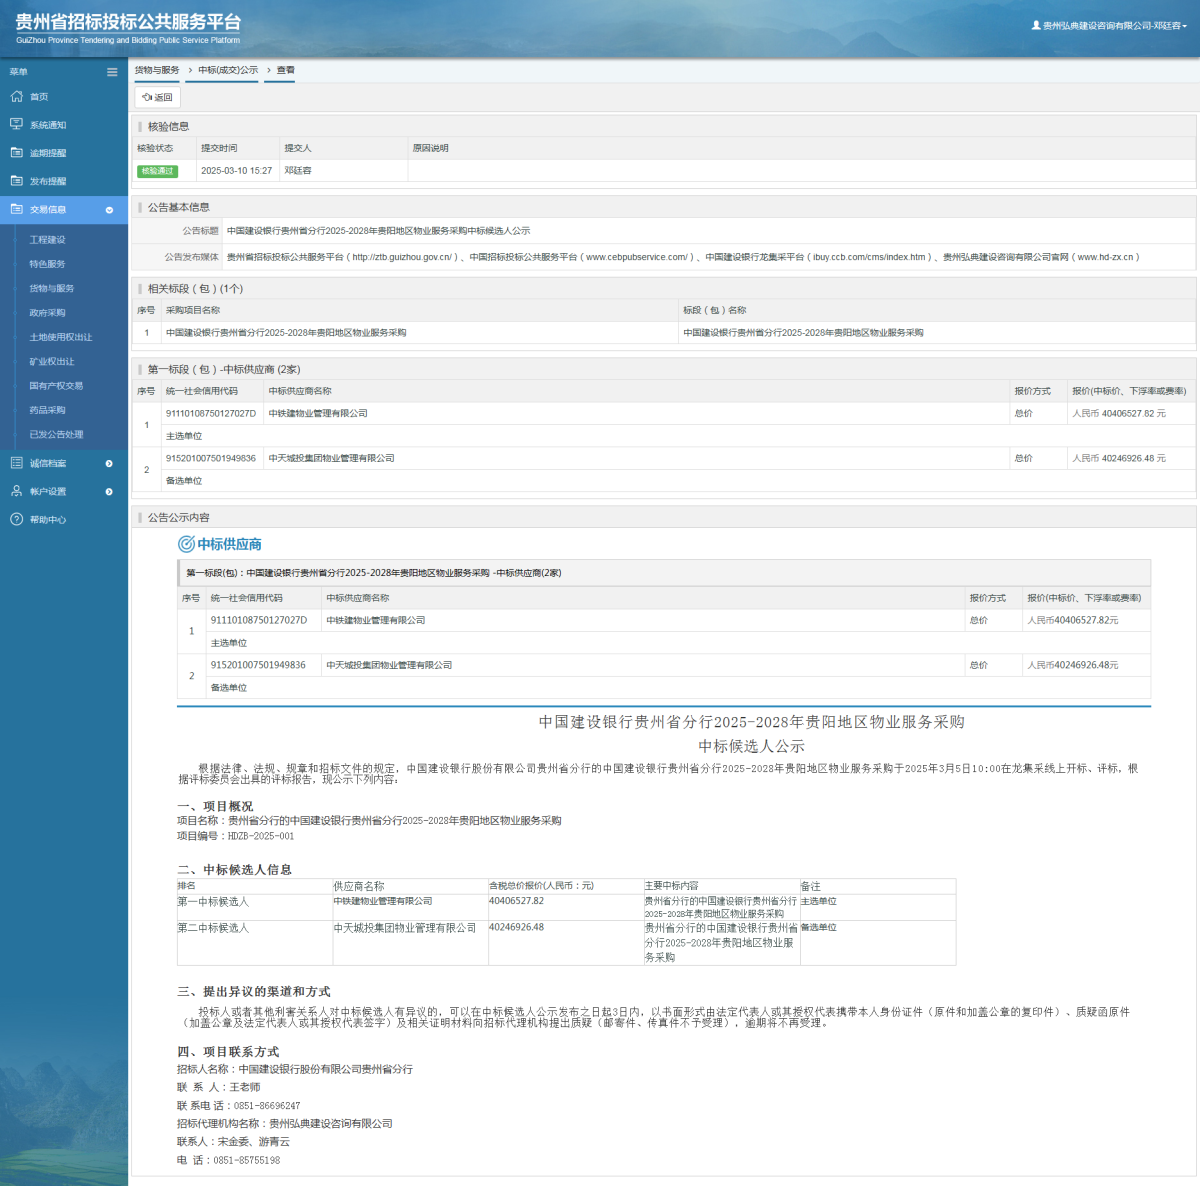Image resolution: width=1200 pixels, height=1186 pixels.
Task: Click the www.hd-zx.cn URL text
Action: coord(1105,257)
